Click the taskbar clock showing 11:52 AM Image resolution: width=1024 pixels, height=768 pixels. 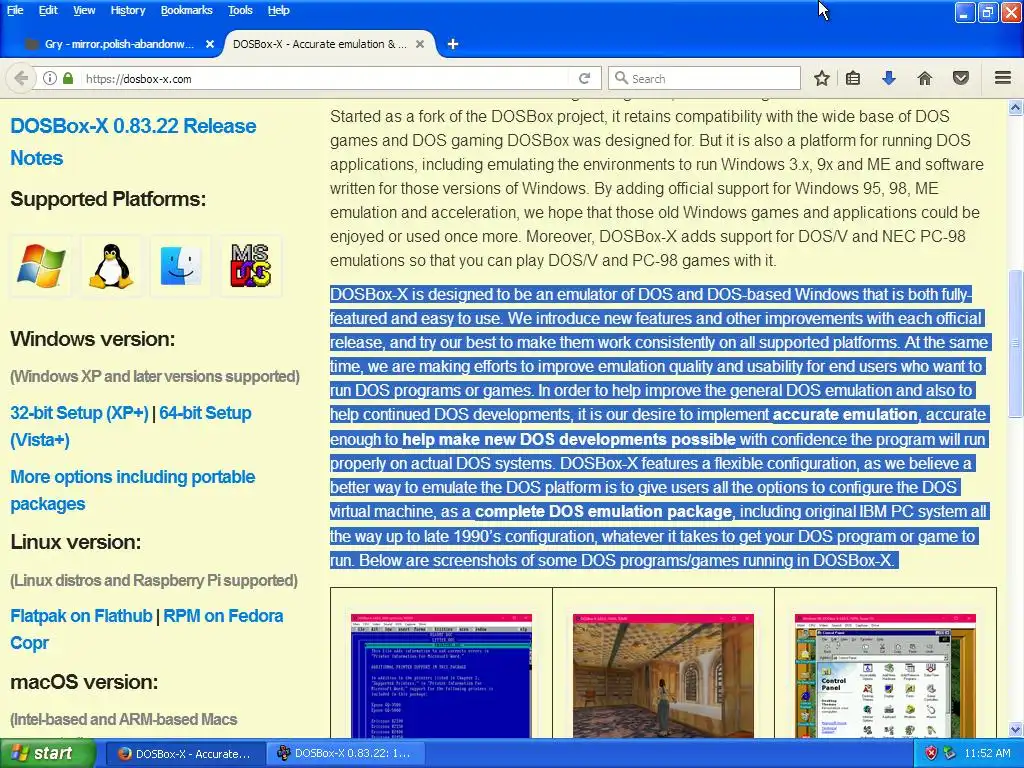(987, 753)
